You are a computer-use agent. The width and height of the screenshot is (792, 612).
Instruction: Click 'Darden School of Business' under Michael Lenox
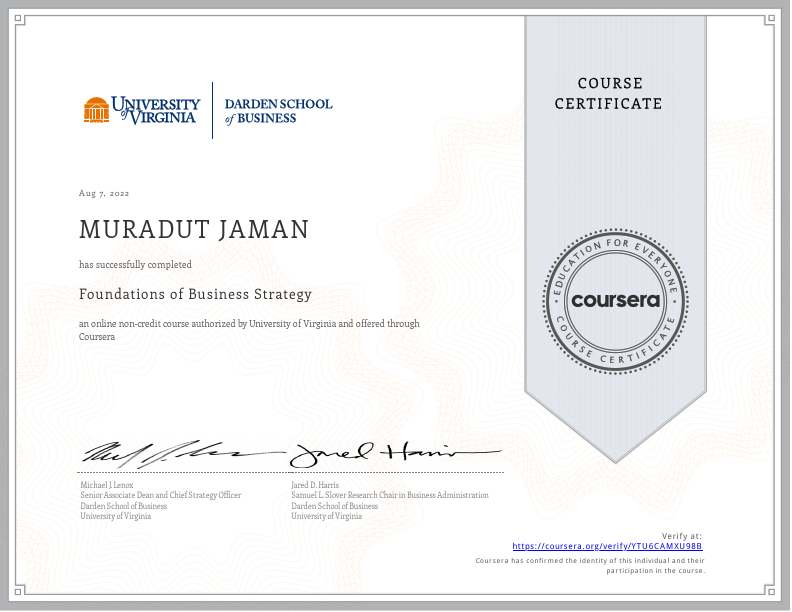click(124, 506)
